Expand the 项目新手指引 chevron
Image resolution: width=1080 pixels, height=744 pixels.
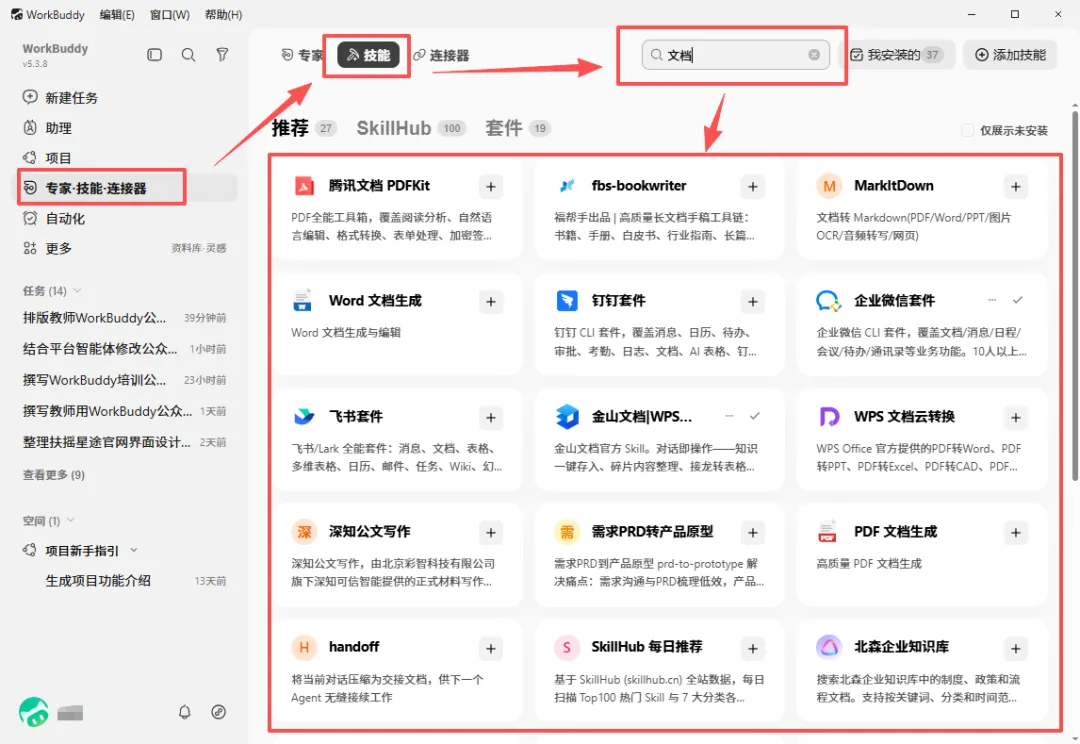click(134, 550)
